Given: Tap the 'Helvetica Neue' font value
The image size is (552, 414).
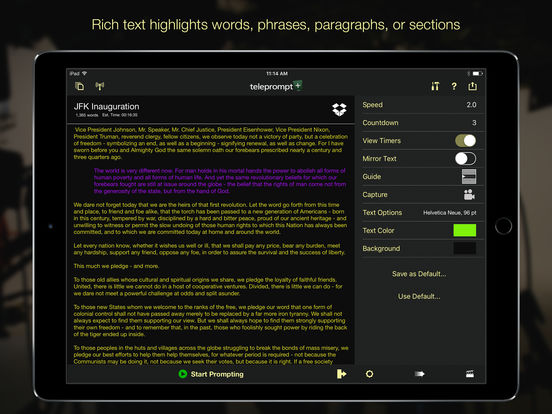Looking at the screenshot, I should [450, 213].
